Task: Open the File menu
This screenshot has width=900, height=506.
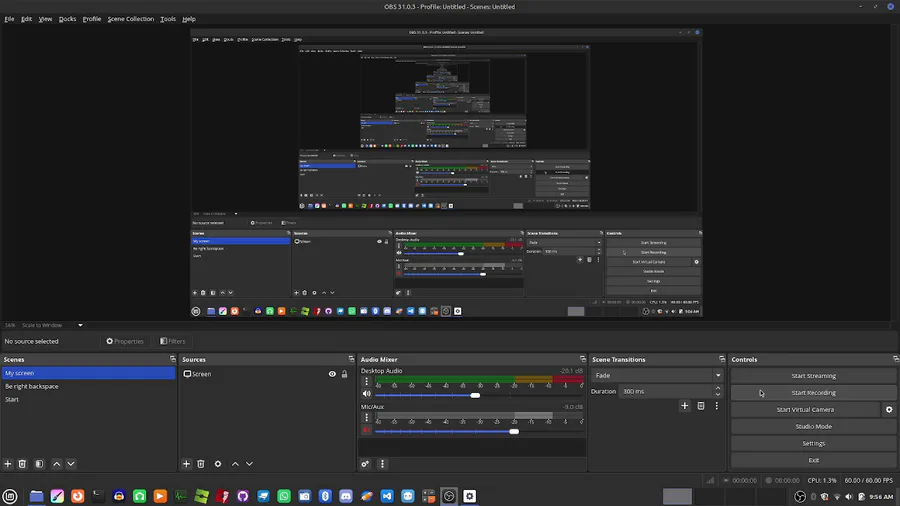Action: pyautogui.click(x=9, y=19)
